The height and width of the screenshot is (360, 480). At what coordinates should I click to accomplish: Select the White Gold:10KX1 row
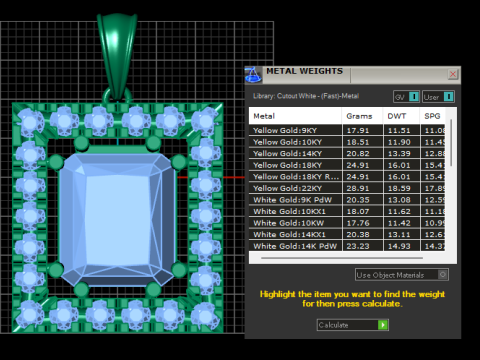(x=347, y=211)
